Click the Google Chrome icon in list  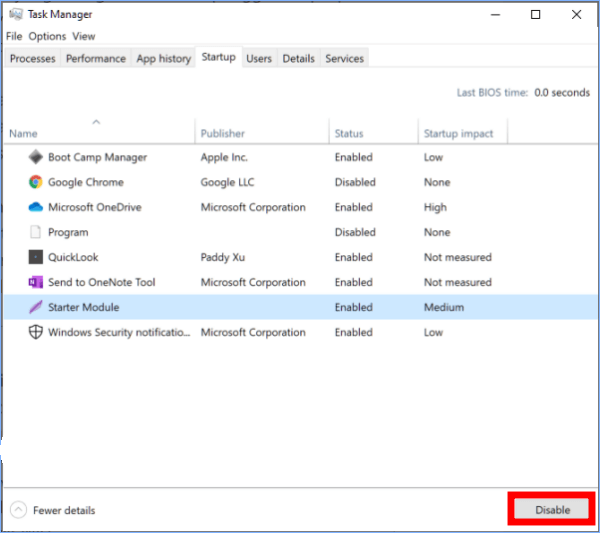pos(36,182)
